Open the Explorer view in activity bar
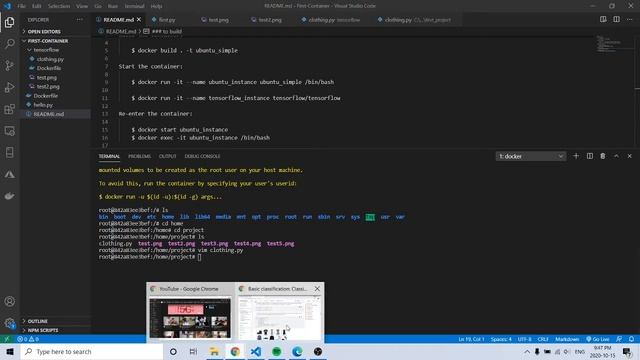The height and width of the screenshot is (360, 640). point(9,22)
